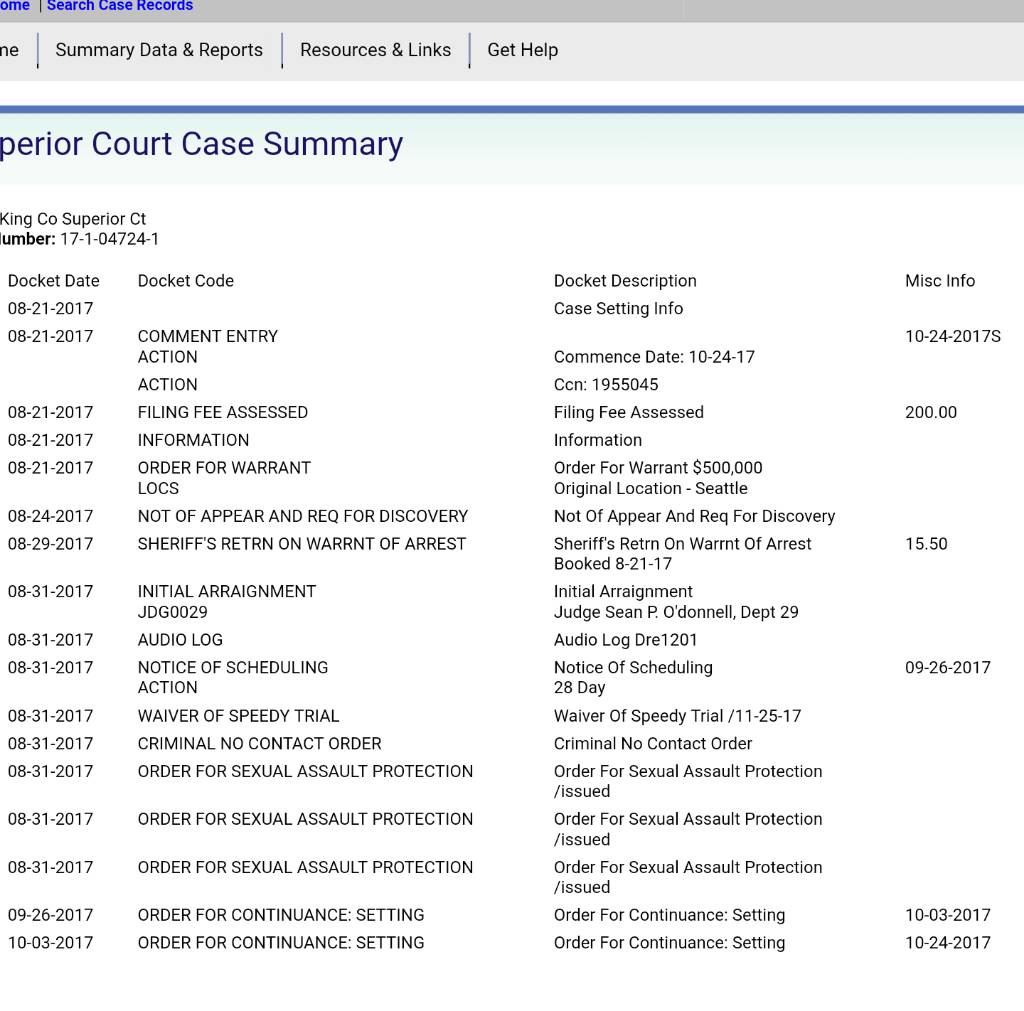
Task: Click the NOTICE OF SCHEDULING docket code
Action: (x=232, y=668)
